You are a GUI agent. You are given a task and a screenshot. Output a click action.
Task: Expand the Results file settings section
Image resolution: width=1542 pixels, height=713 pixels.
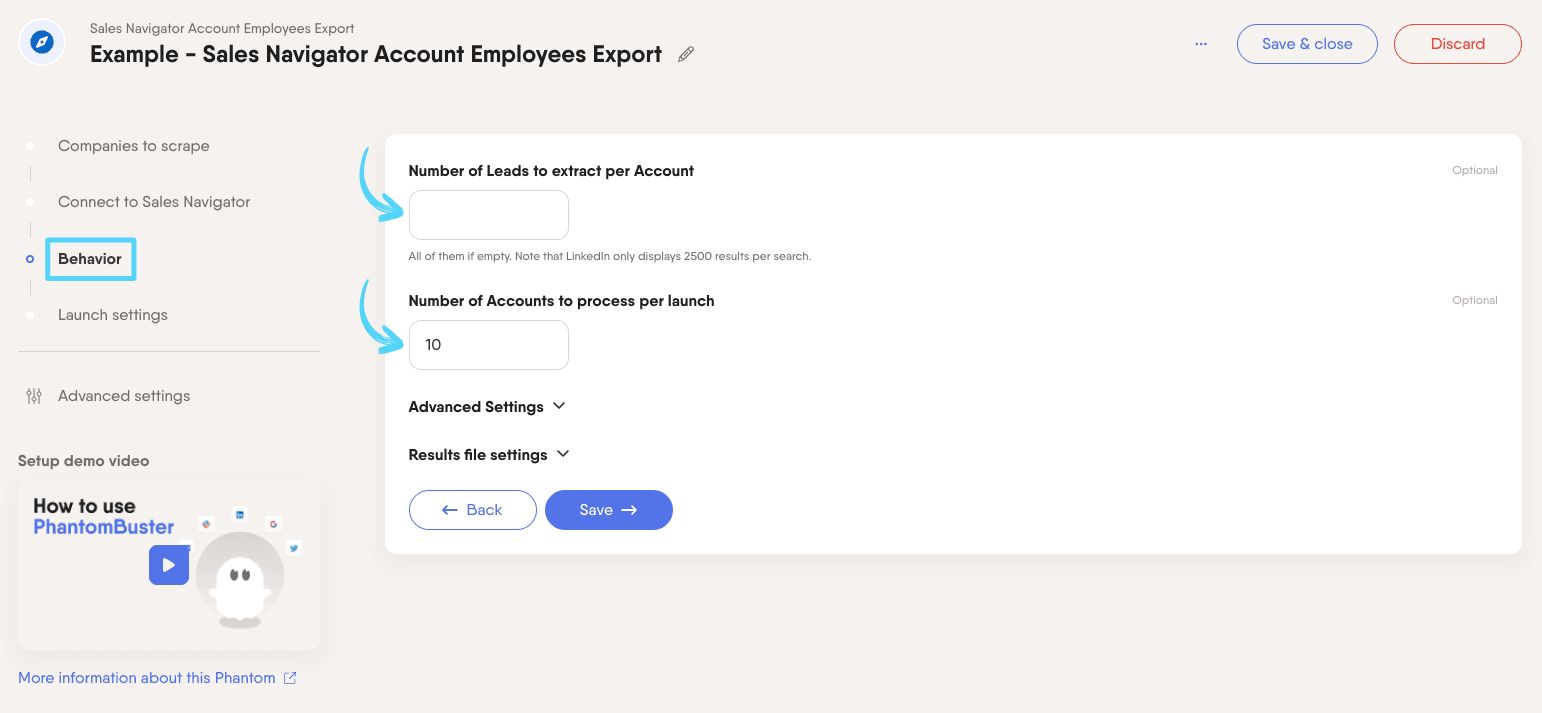[x=489, y=455]
